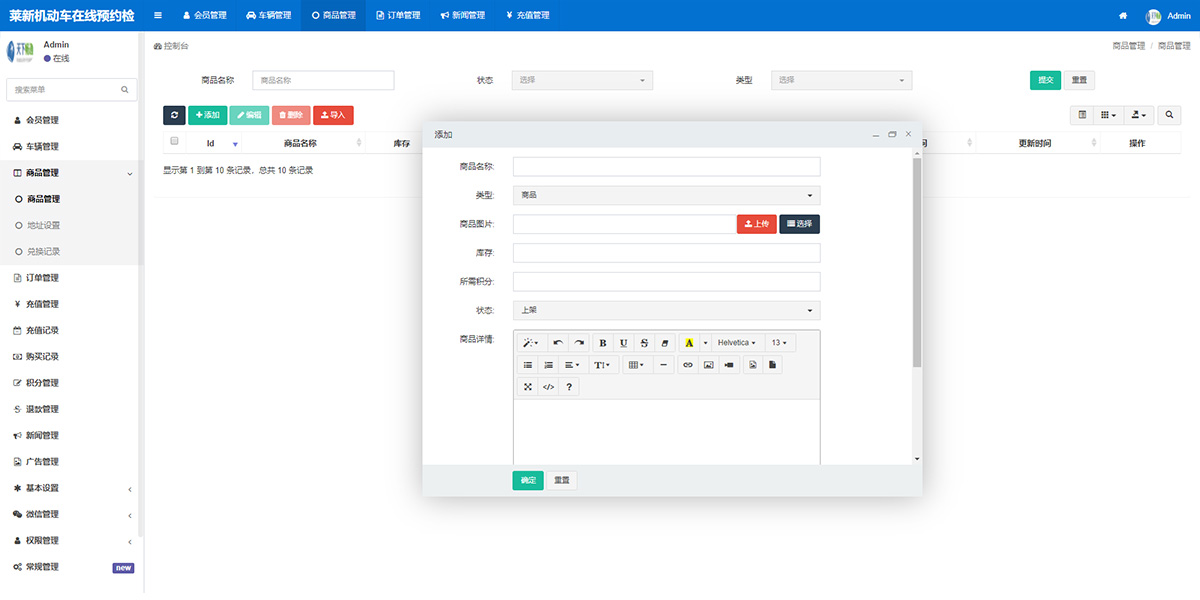This screenshot has width=1200, height=600.
Task: Click the editor Undo arrow
Action: 558,343
